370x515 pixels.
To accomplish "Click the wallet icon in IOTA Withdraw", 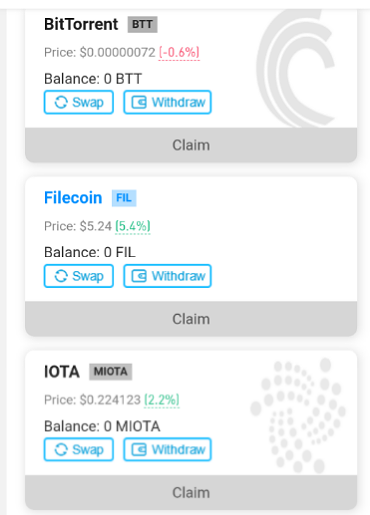I will pos(139,450).
